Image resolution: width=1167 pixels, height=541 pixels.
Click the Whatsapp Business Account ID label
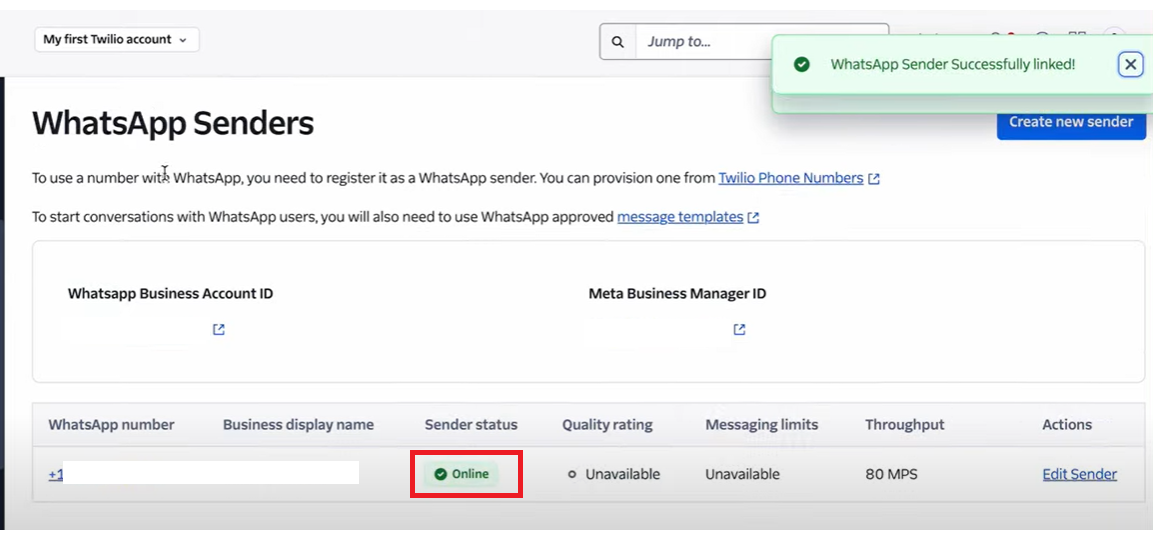(170, 294)
